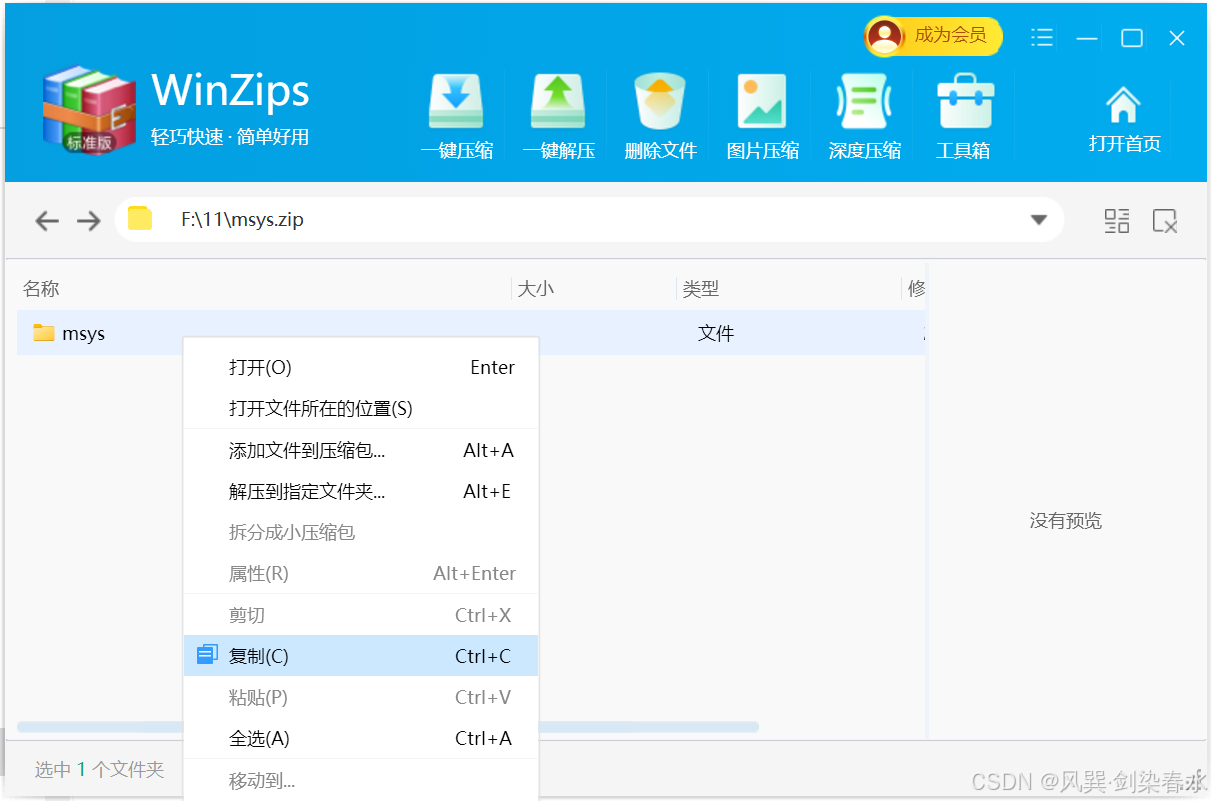
Task: Select 复制(C) in context menu
Action: click(x=361, y=656)
